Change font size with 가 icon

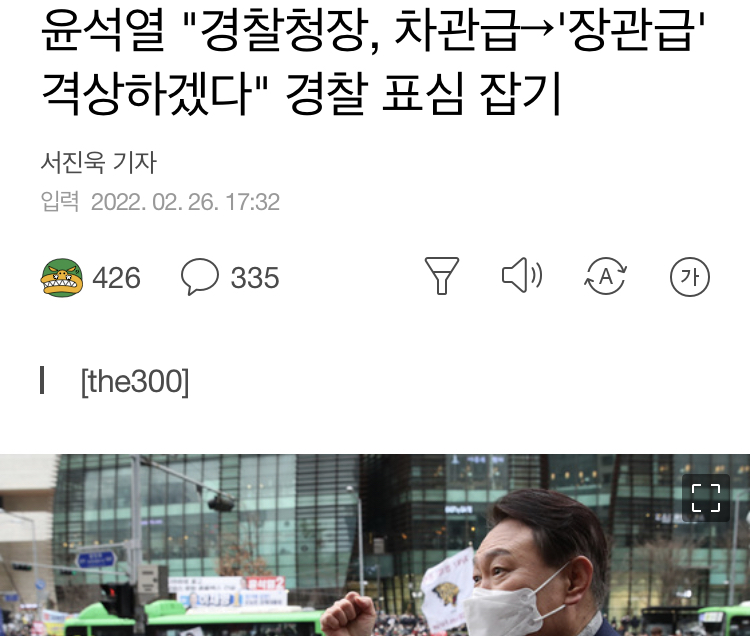tap(690, 277)
